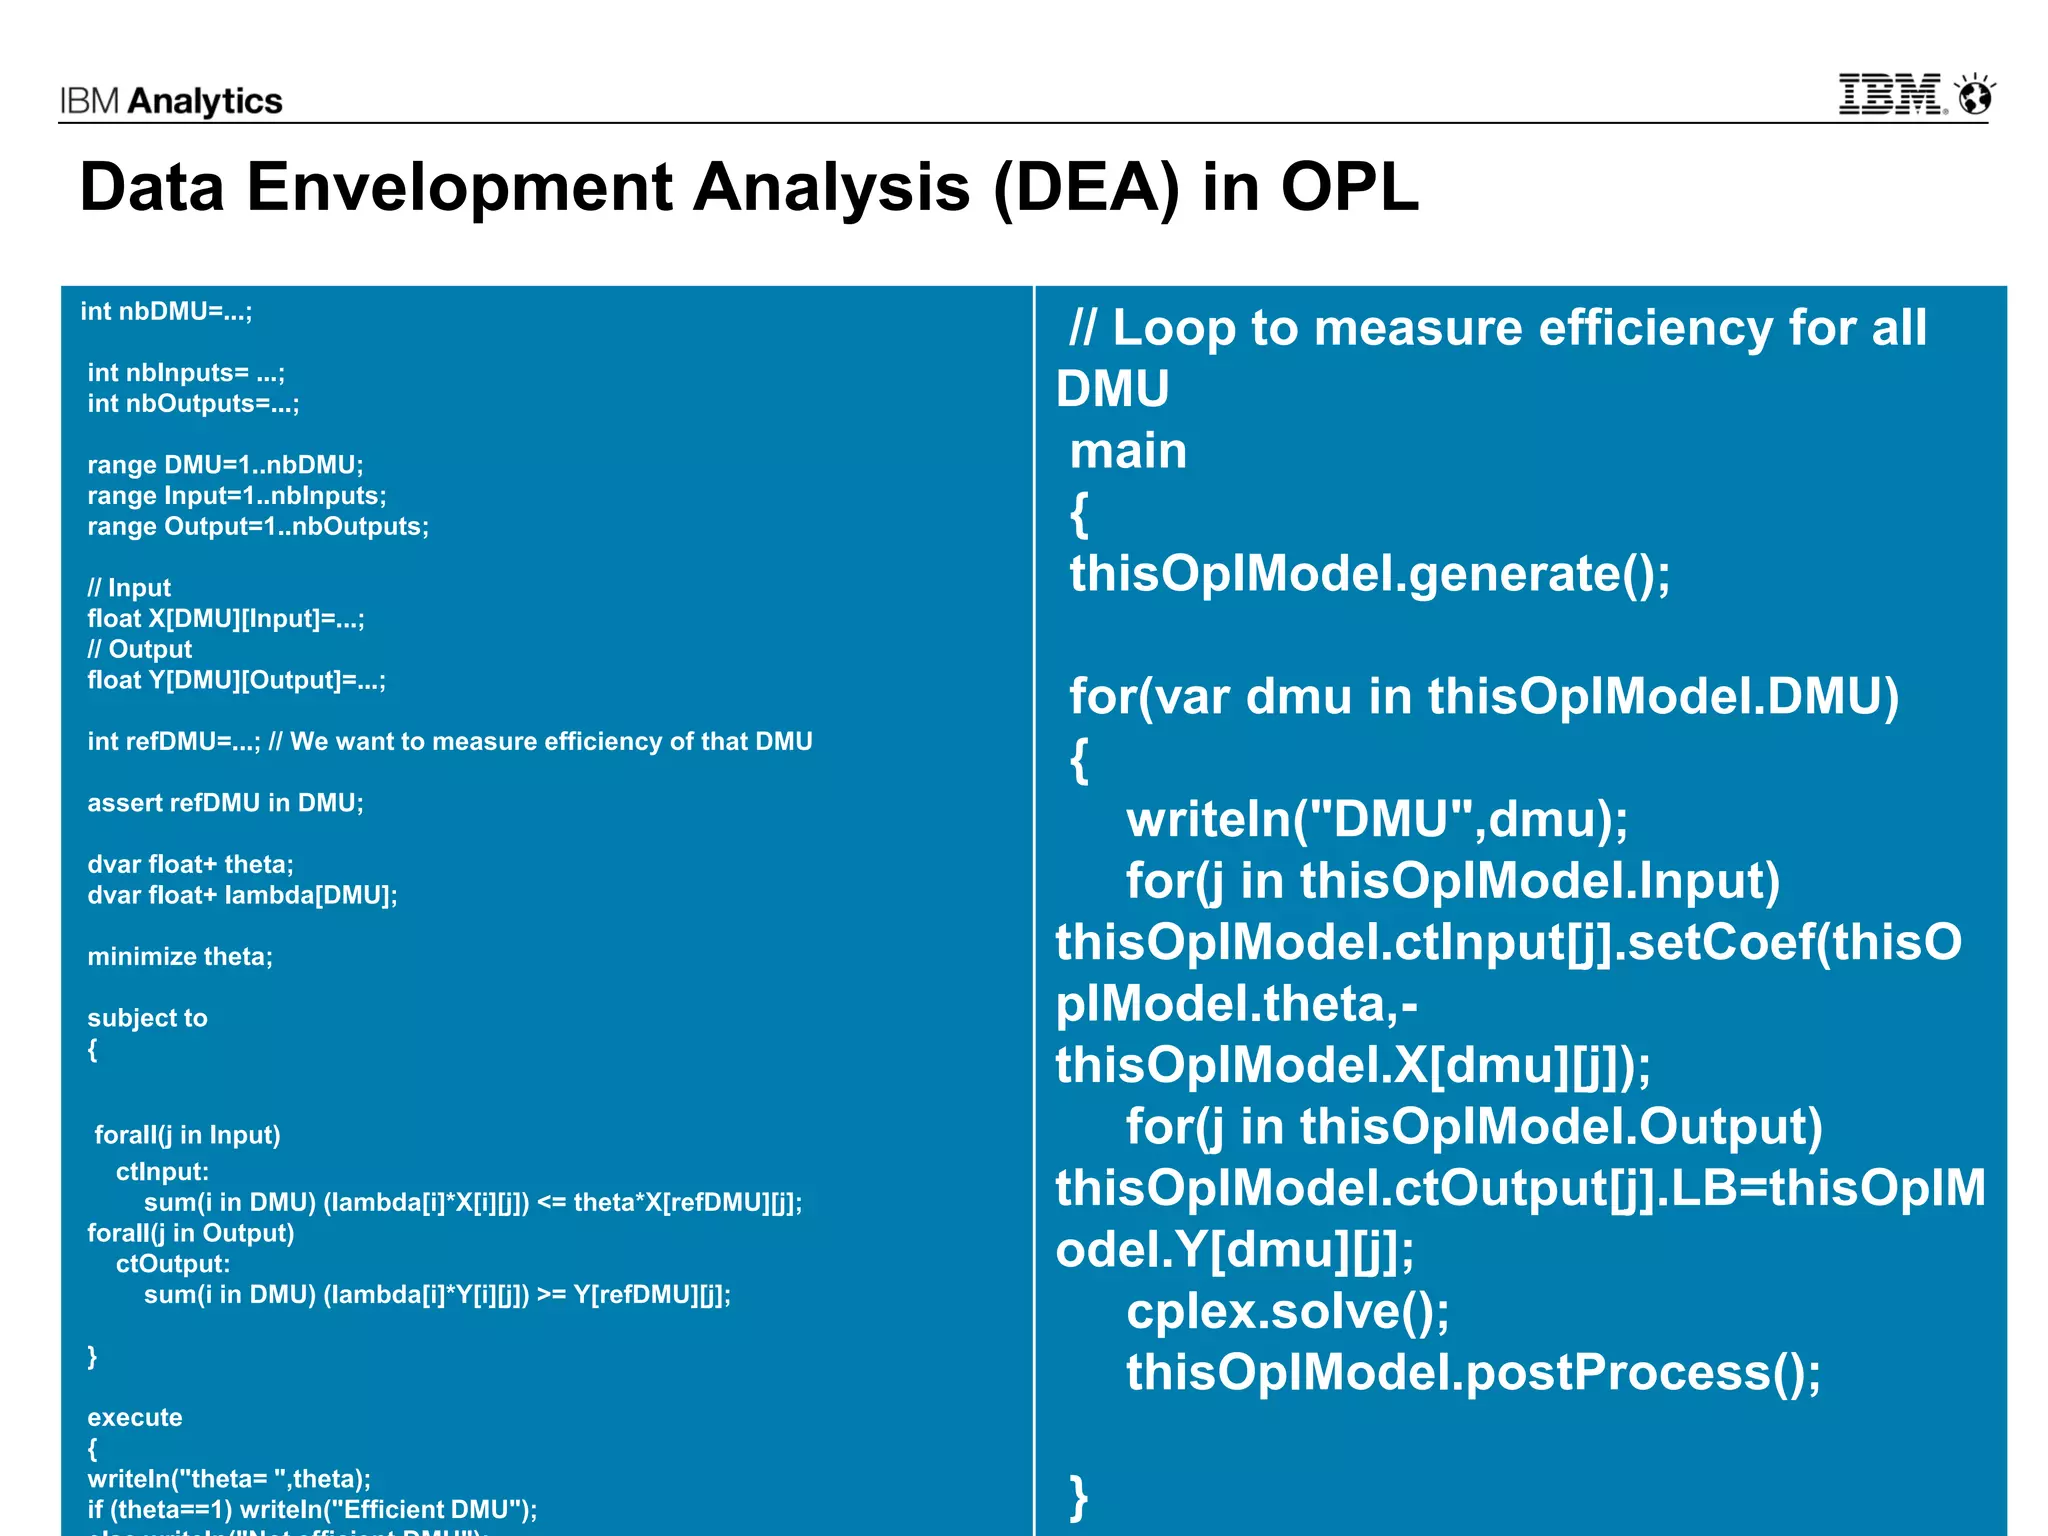Click the sum line ending '>= Y[refDMU][j];'
Viewport: 2048px width, 1536px height.
[438, 1296]
